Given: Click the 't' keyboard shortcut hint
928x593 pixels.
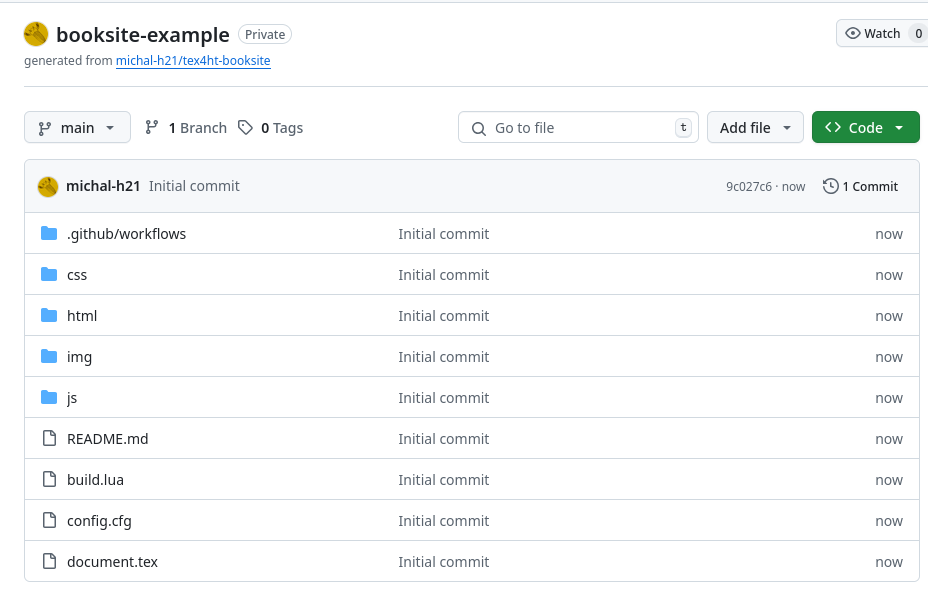Looking at the screenshot, I should tap(684, 127).
